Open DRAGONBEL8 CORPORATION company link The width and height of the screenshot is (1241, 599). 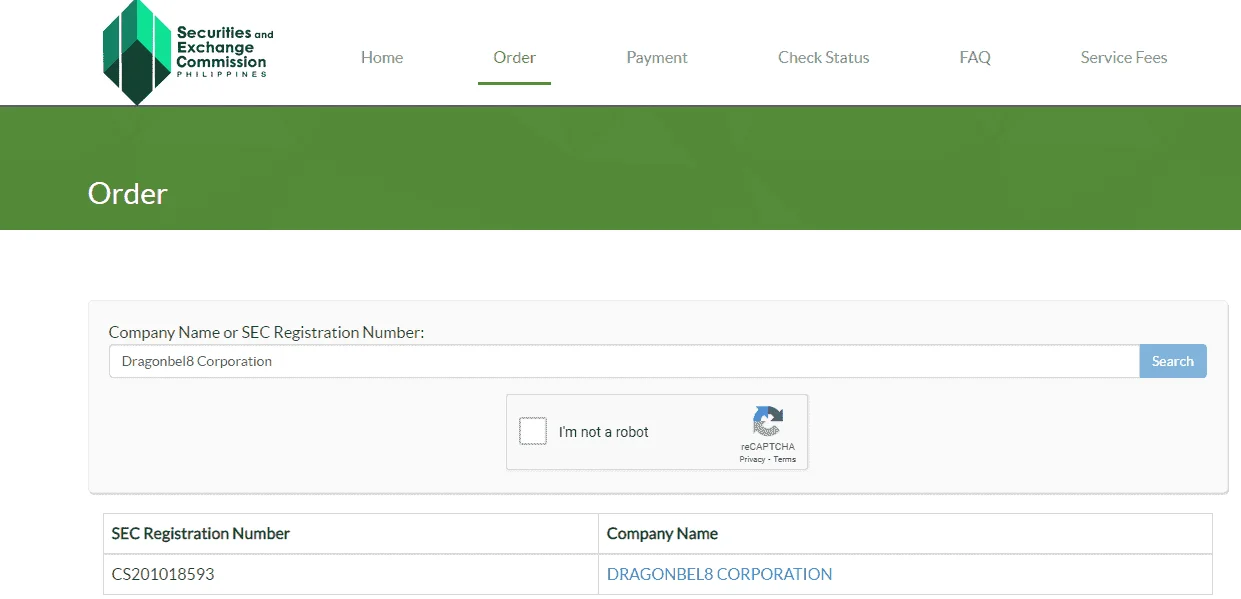click(719, 574)
